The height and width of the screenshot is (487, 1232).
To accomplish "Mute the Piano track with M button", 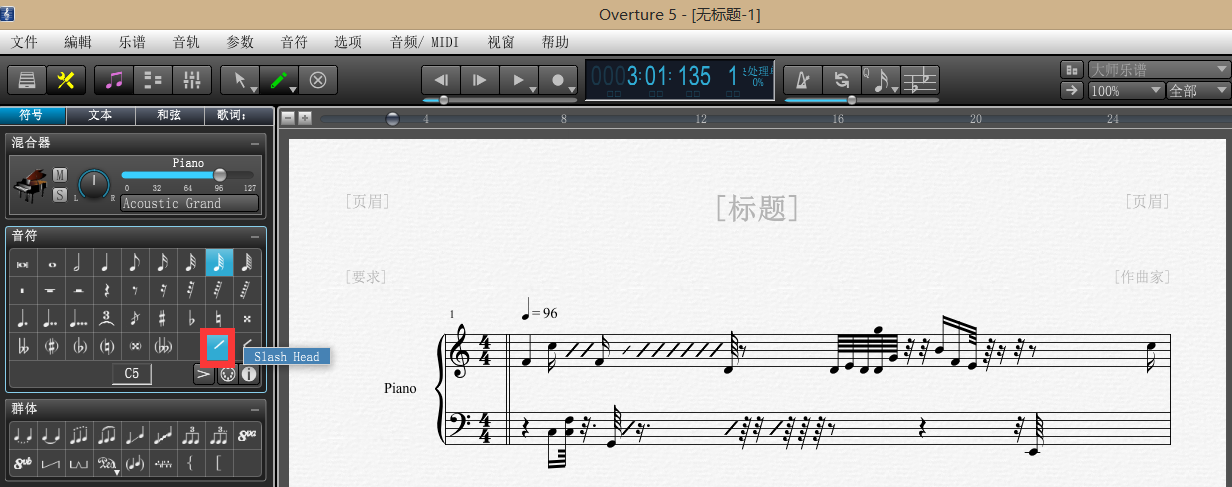I will point(60,175).
